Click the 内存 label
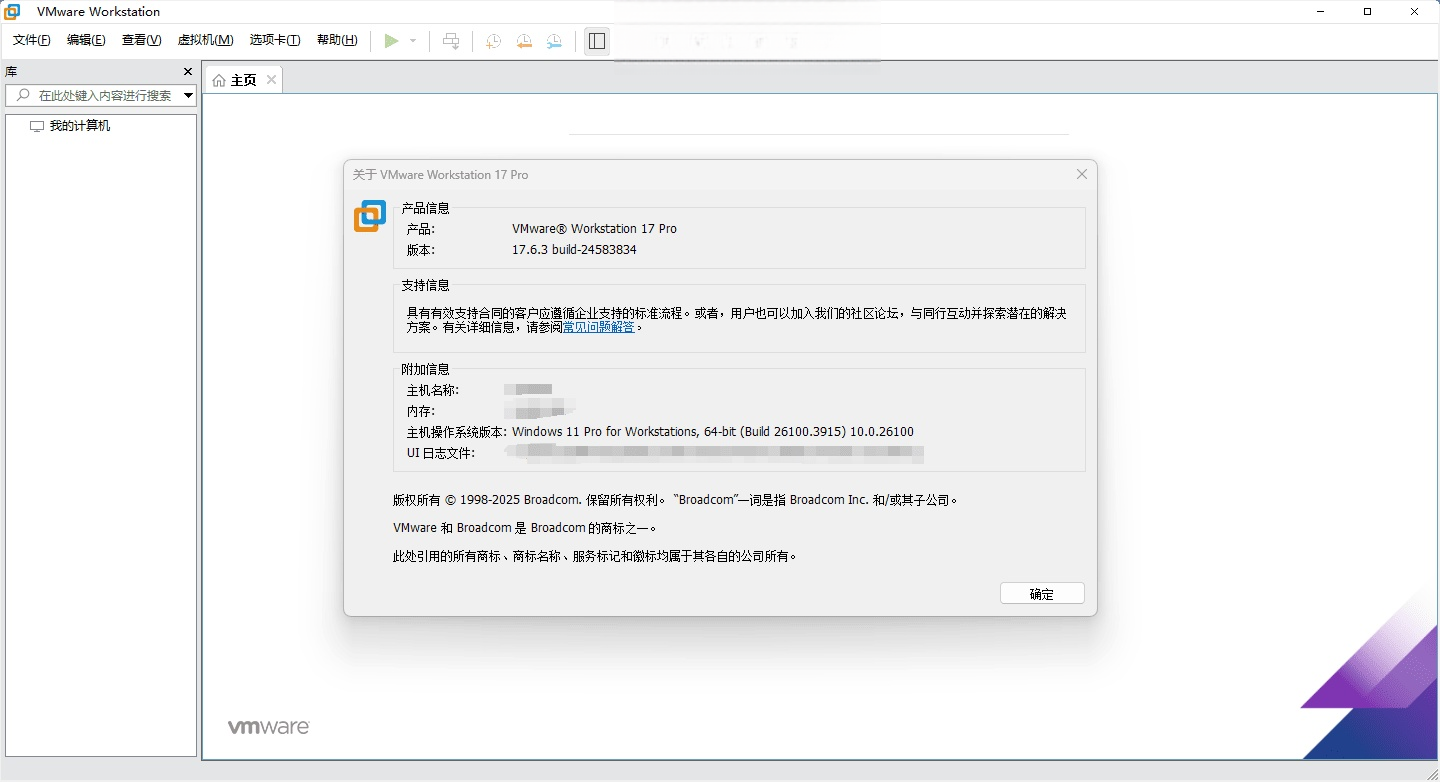 [420, 411]
